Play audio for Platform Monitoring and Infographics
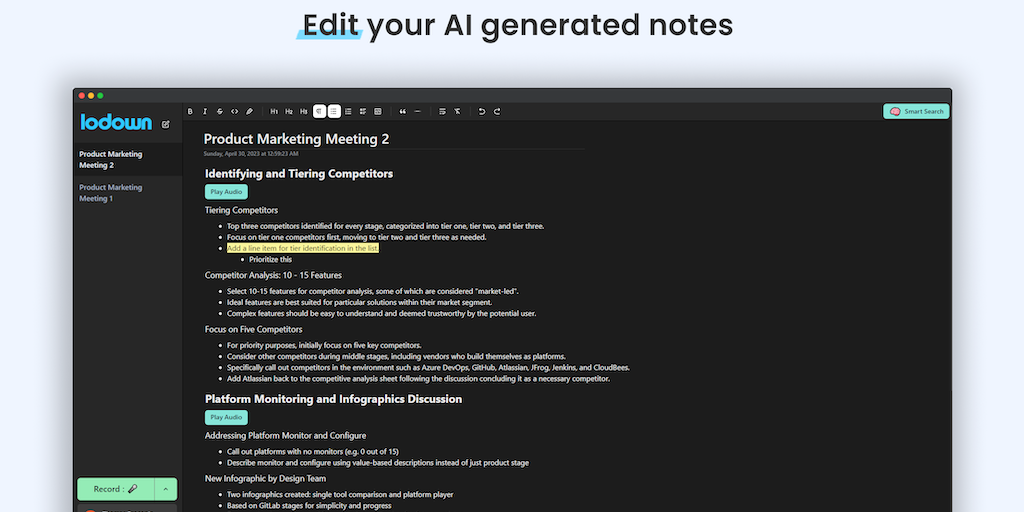 click(x=226, y=417)
